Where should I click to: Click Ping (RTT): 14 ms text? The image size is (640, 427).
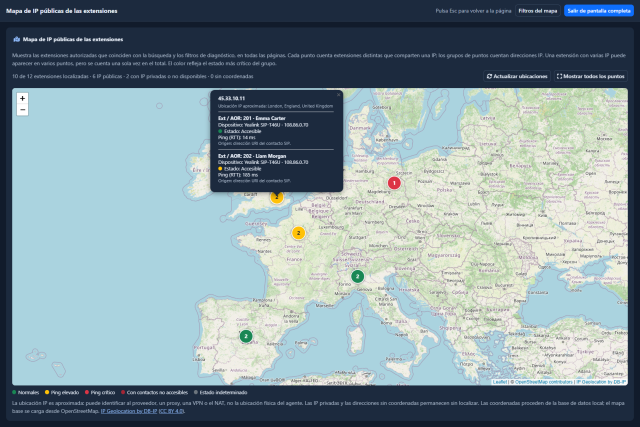point(237,138)
